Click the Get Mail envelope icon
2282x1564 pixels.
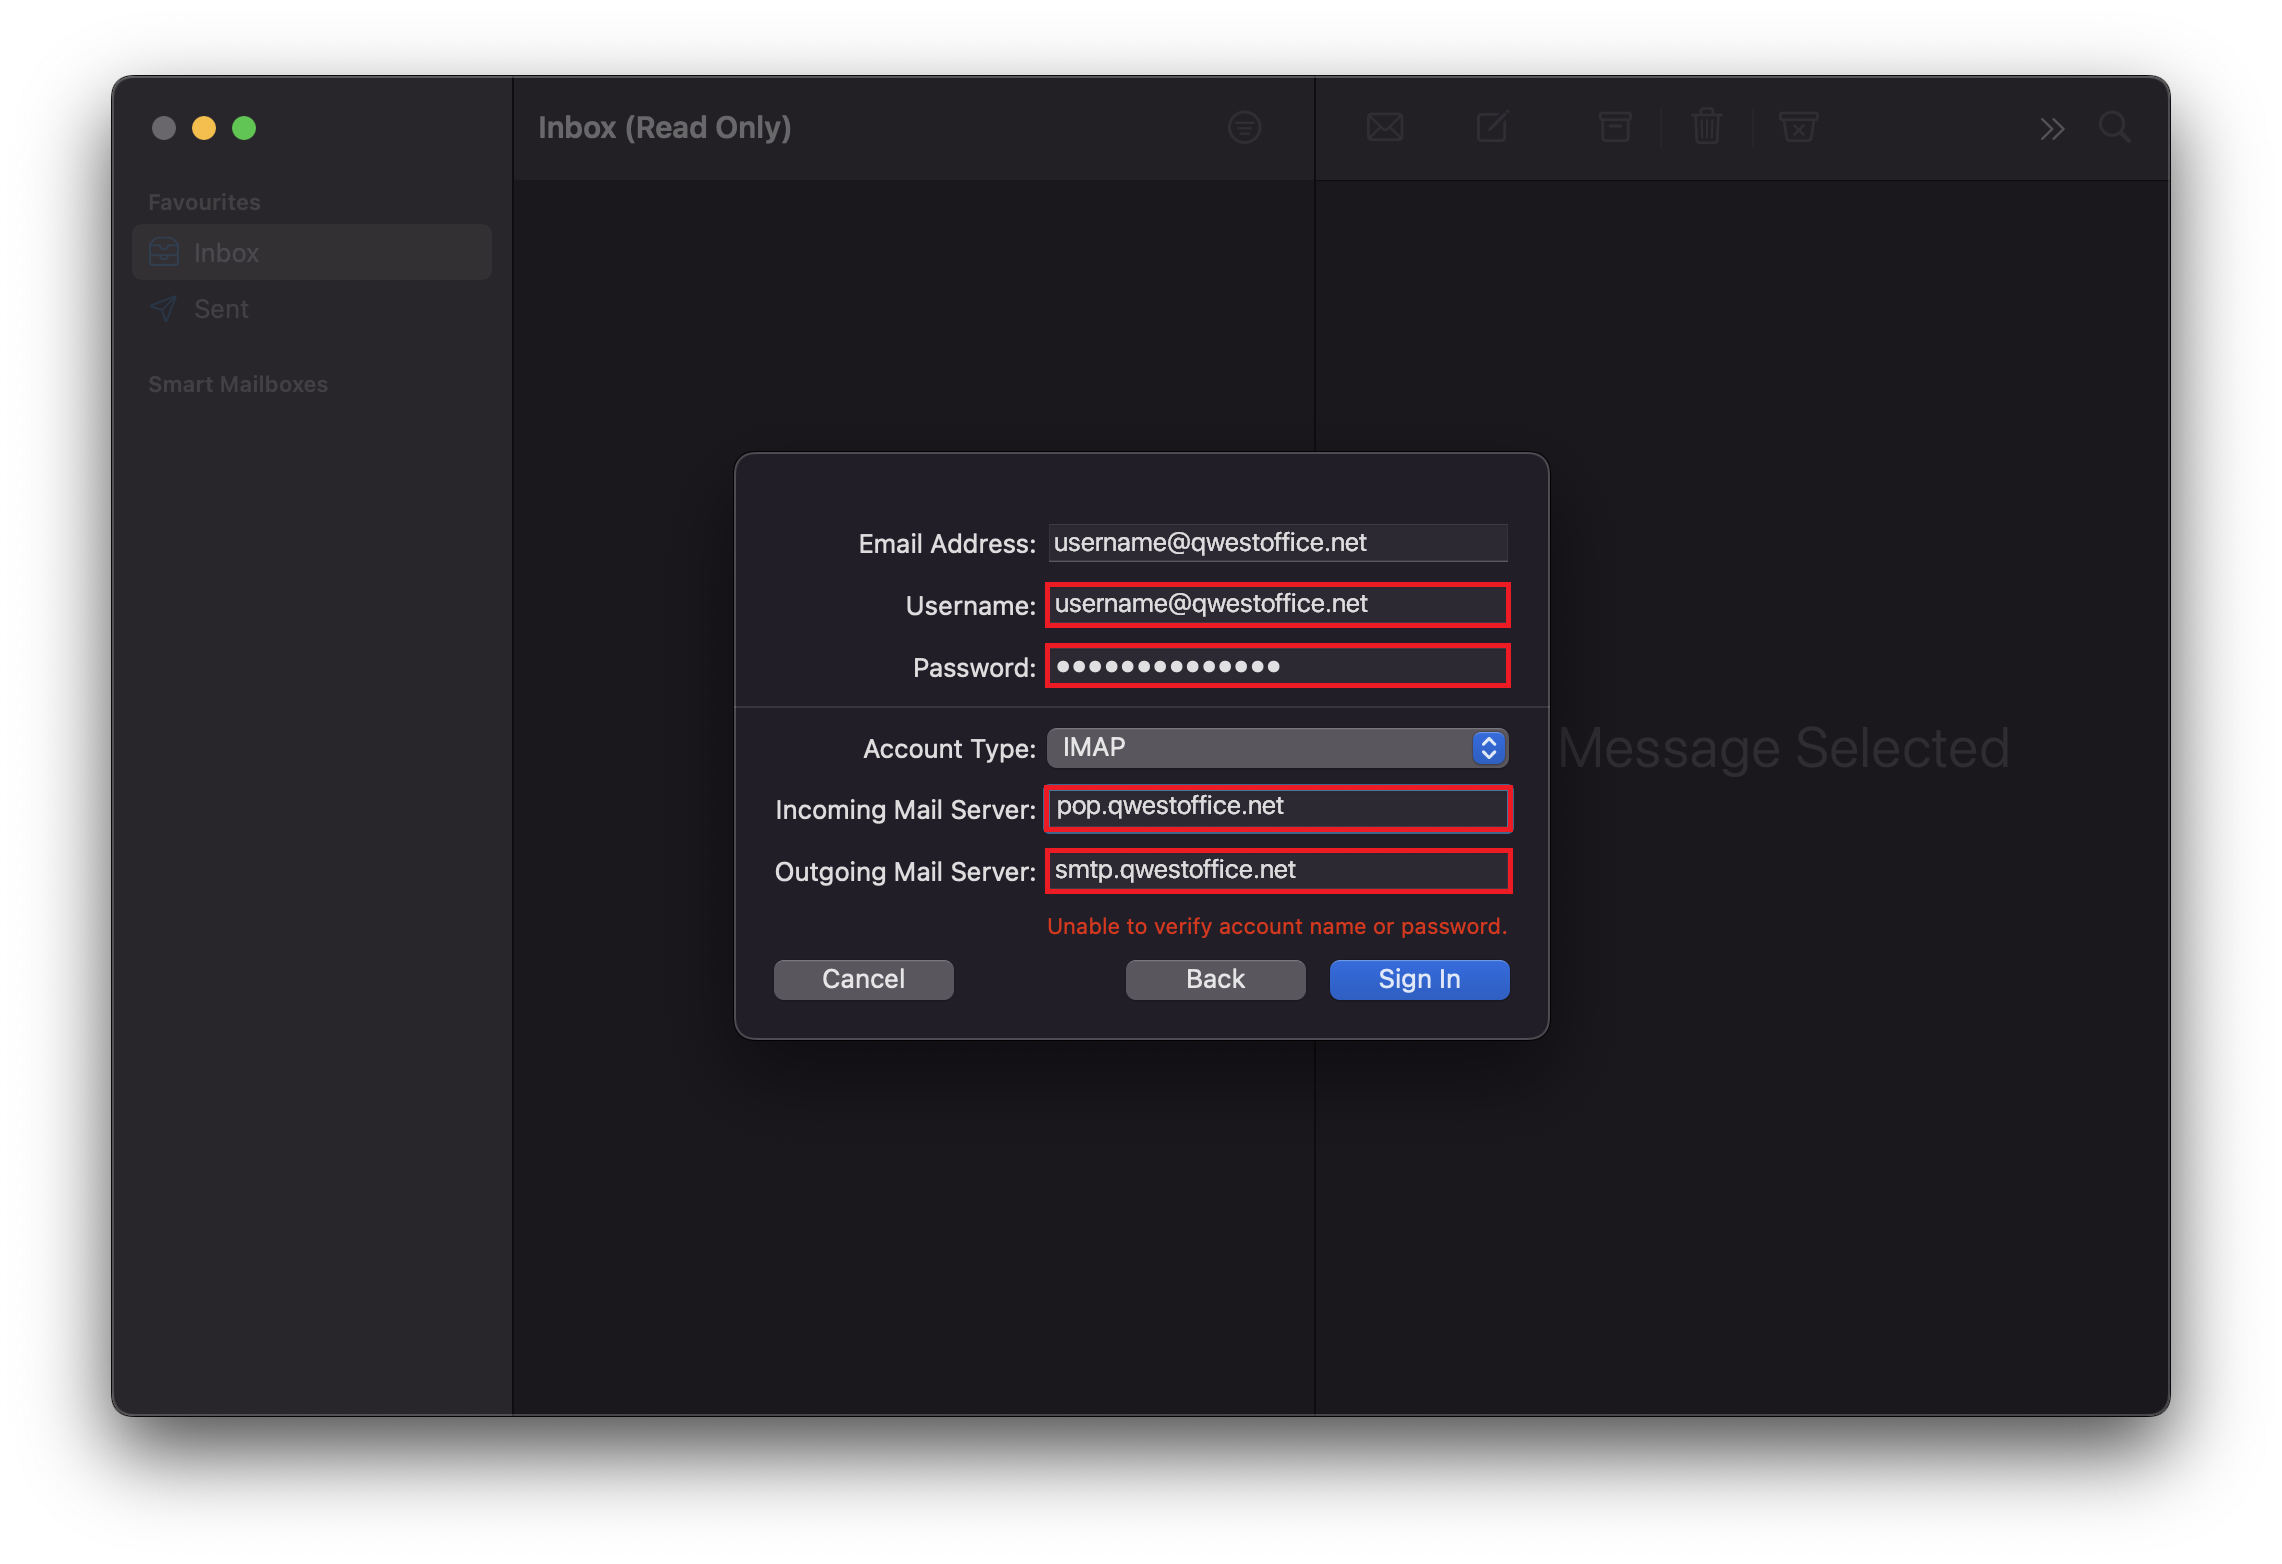(x=1385, y=128)
